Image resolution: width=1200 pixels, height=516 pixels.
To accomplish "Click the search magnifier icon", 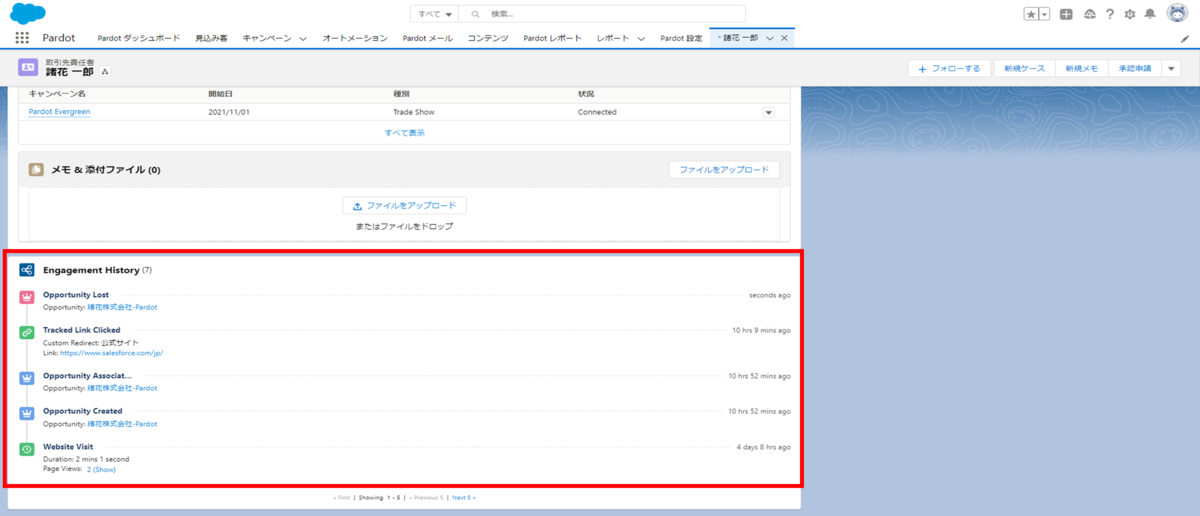I will click(x=476, y=14).
